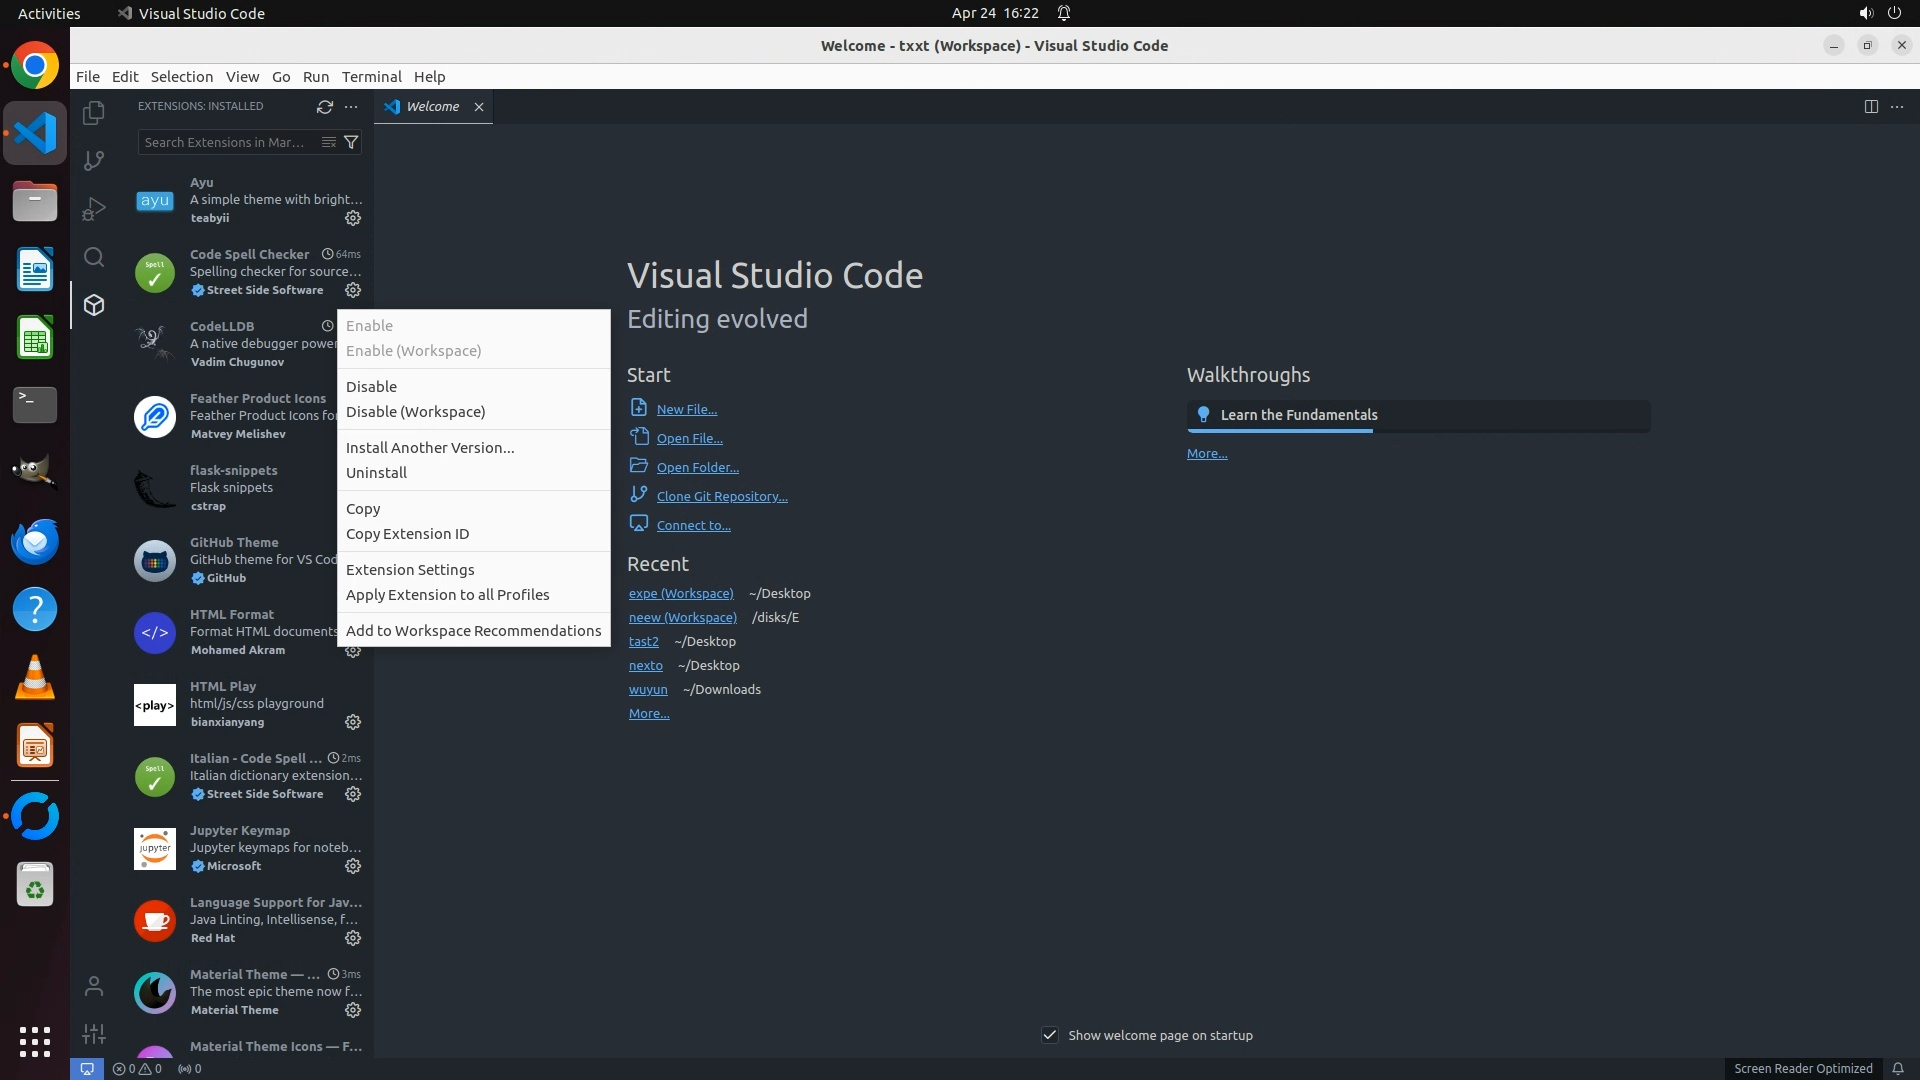
Task: Select Uninstall from the context menu
Action: (376, 472)
